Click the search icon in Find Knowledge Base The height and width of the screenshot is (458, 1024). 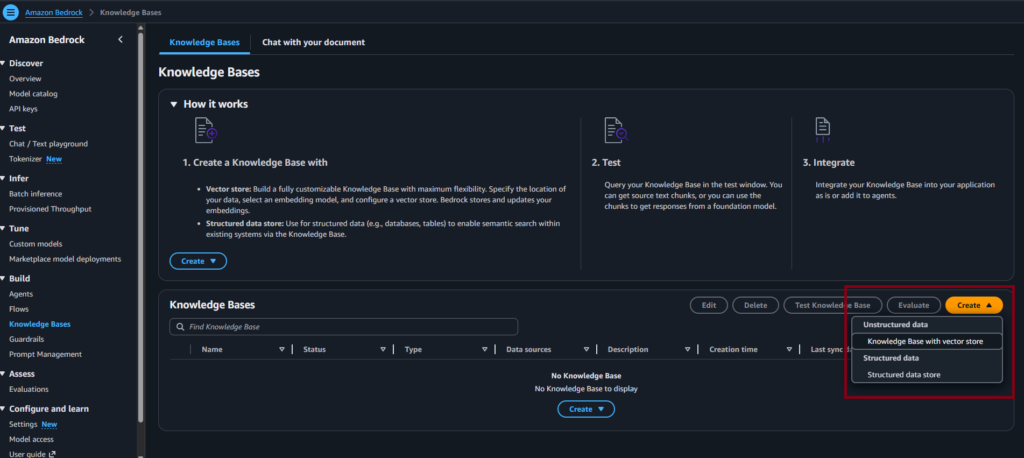click(179, 327)
